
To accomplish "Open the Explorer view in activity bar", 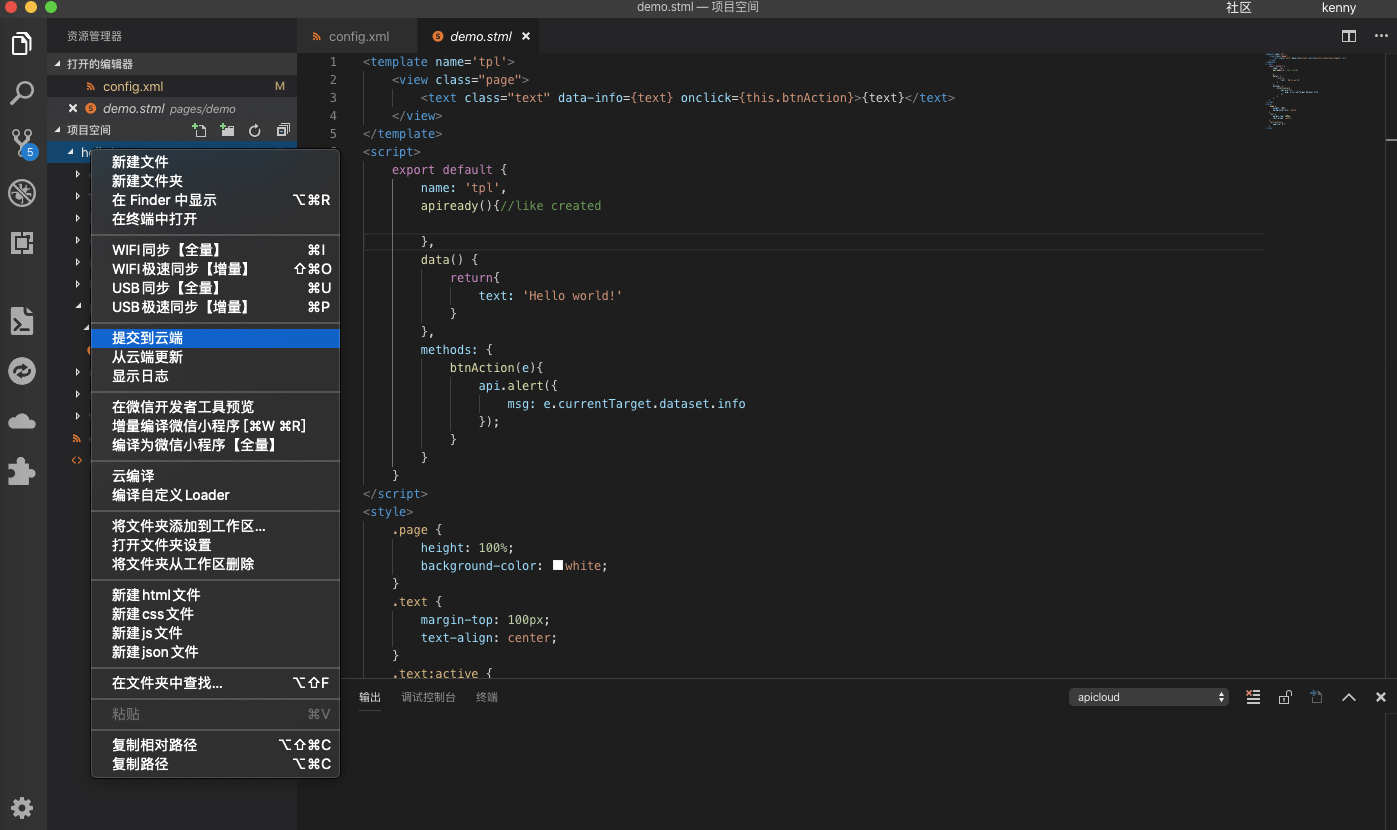I will [22, 44].
